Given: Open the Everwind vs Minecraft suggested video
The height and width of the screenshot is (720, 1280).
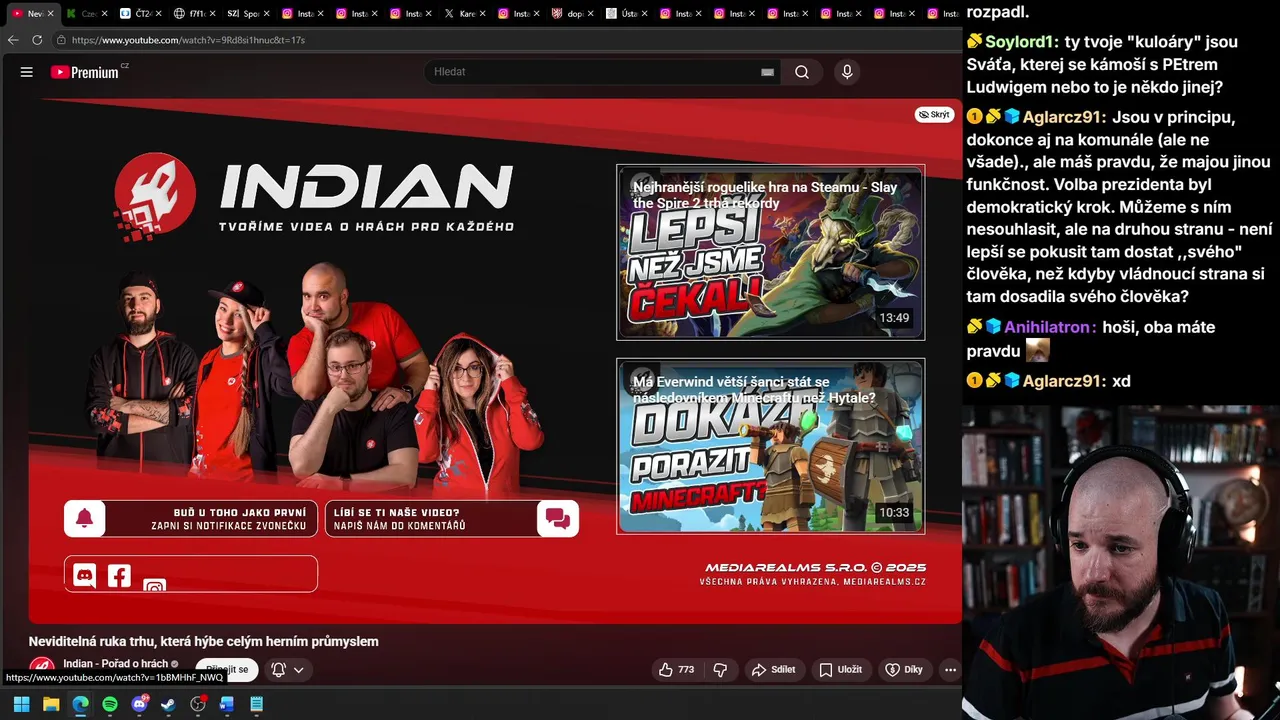Looking at the screenshot, I should pos(770,446).
